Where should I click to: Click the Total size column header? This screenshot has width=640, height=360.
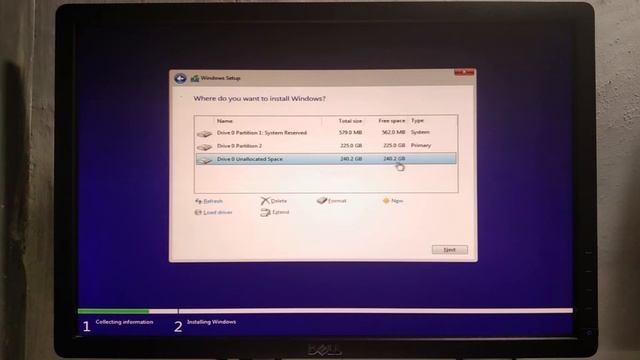pos(350,121)
